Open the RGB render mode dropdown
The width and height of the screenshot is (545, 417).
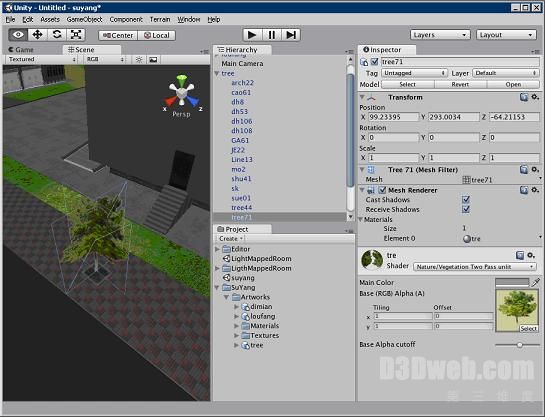(105, 59)
